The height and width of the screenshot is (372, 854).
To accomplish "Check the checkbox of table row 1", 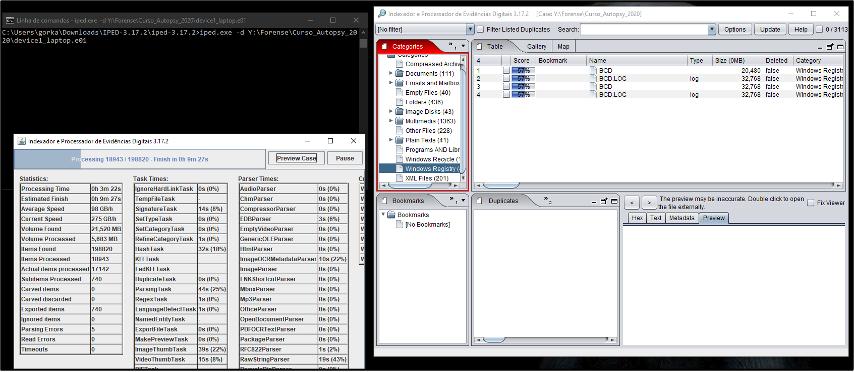I will [x=506, y=70].
